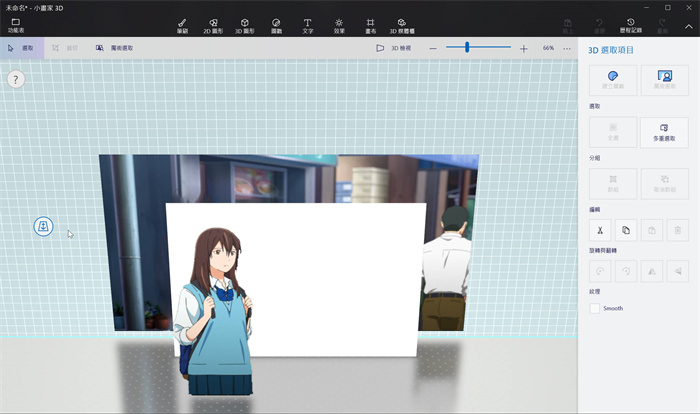
Task: Click the zoom slider handle
Action: coord(467,47)
